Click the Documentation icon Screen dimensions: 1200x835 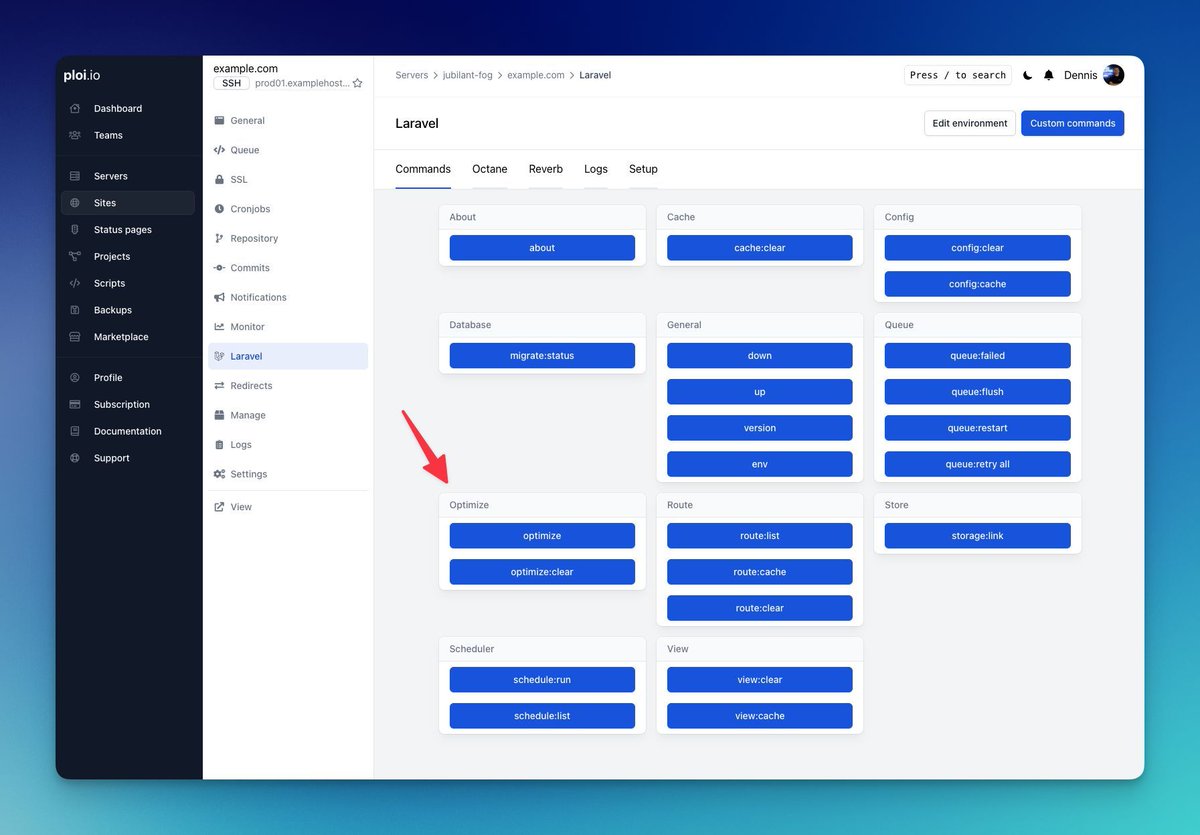(x=75, y=431)
